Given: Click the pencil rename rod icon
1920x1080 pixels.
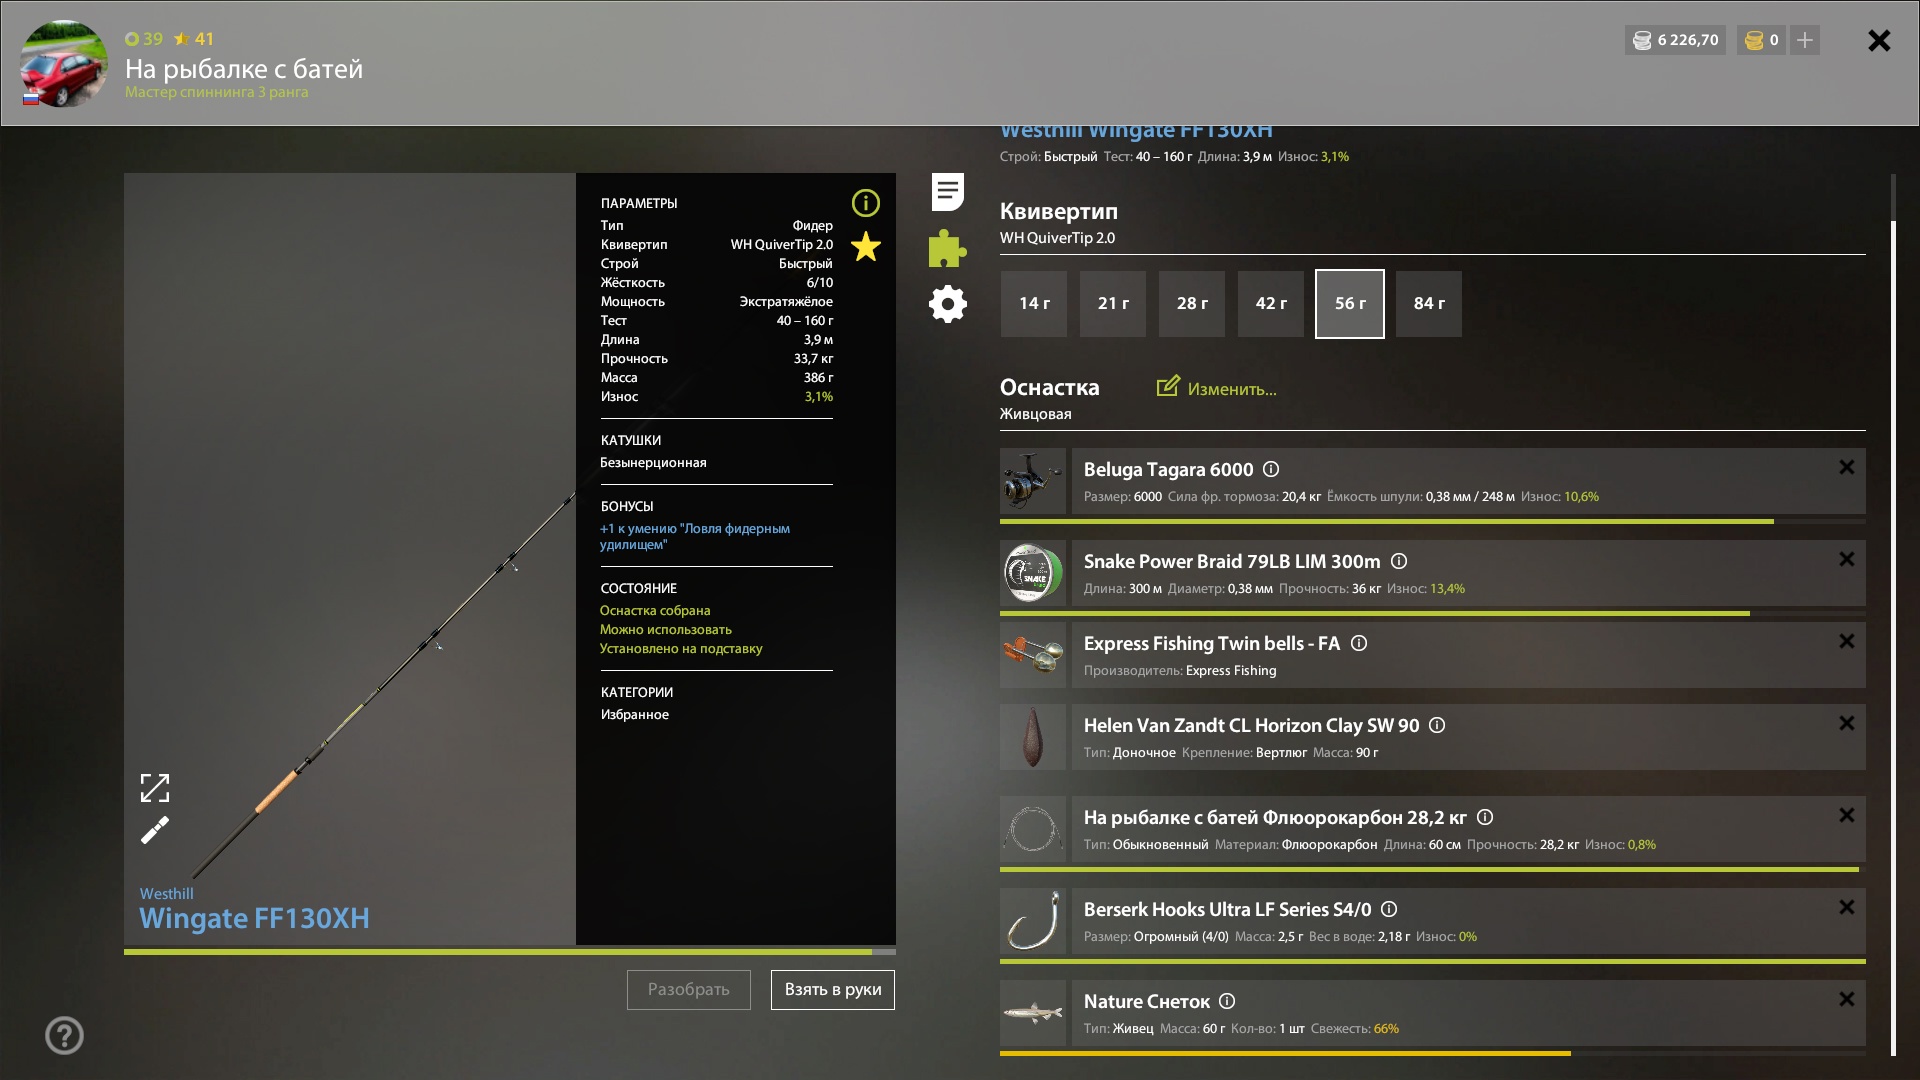Looking at the screenshot, I should (x=155, y=830).
